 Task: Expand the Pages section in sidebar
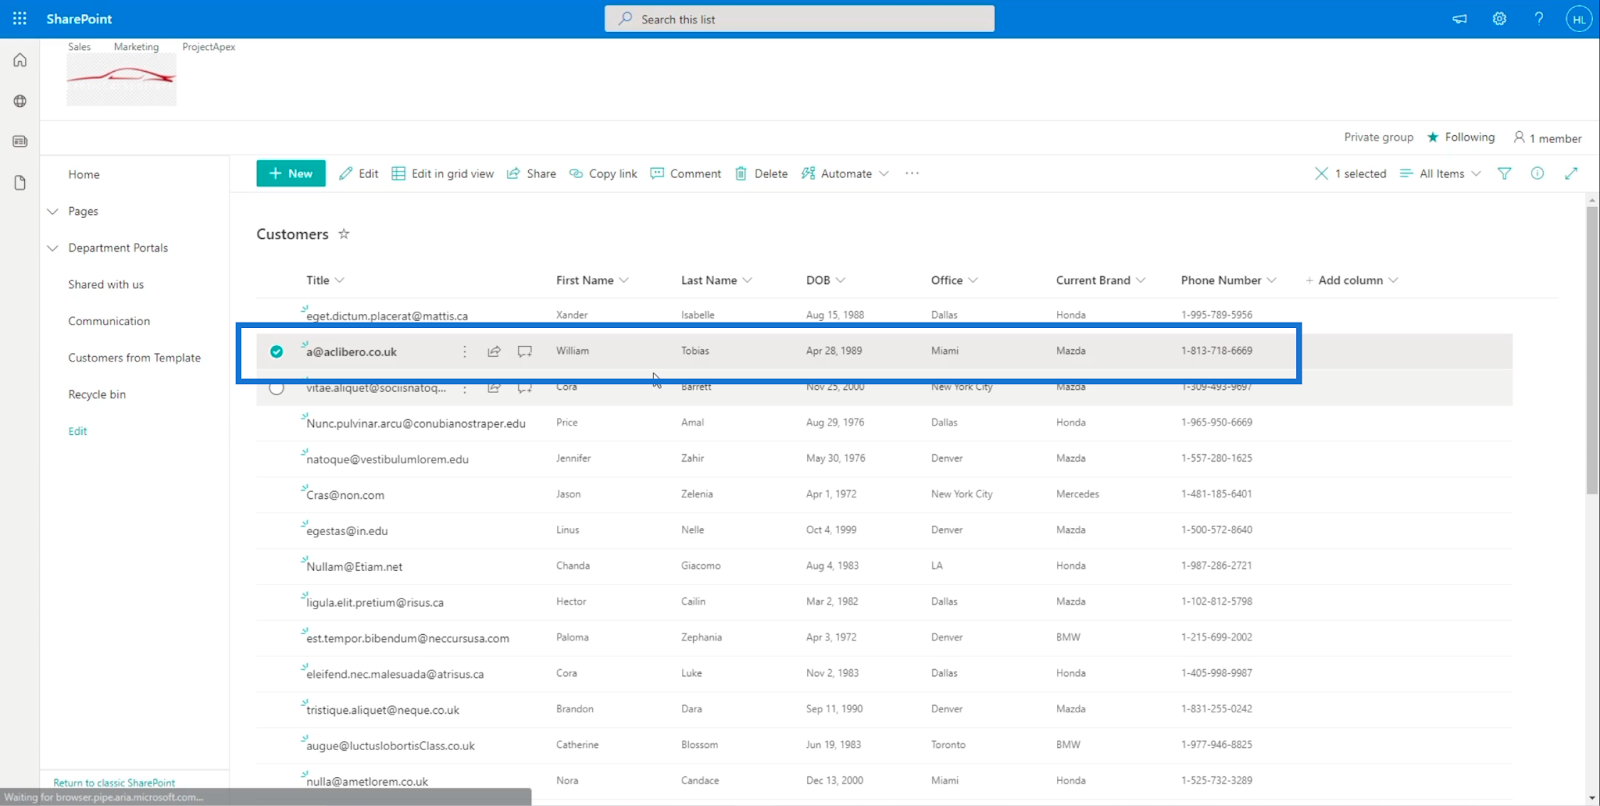(x=53, y=212)
